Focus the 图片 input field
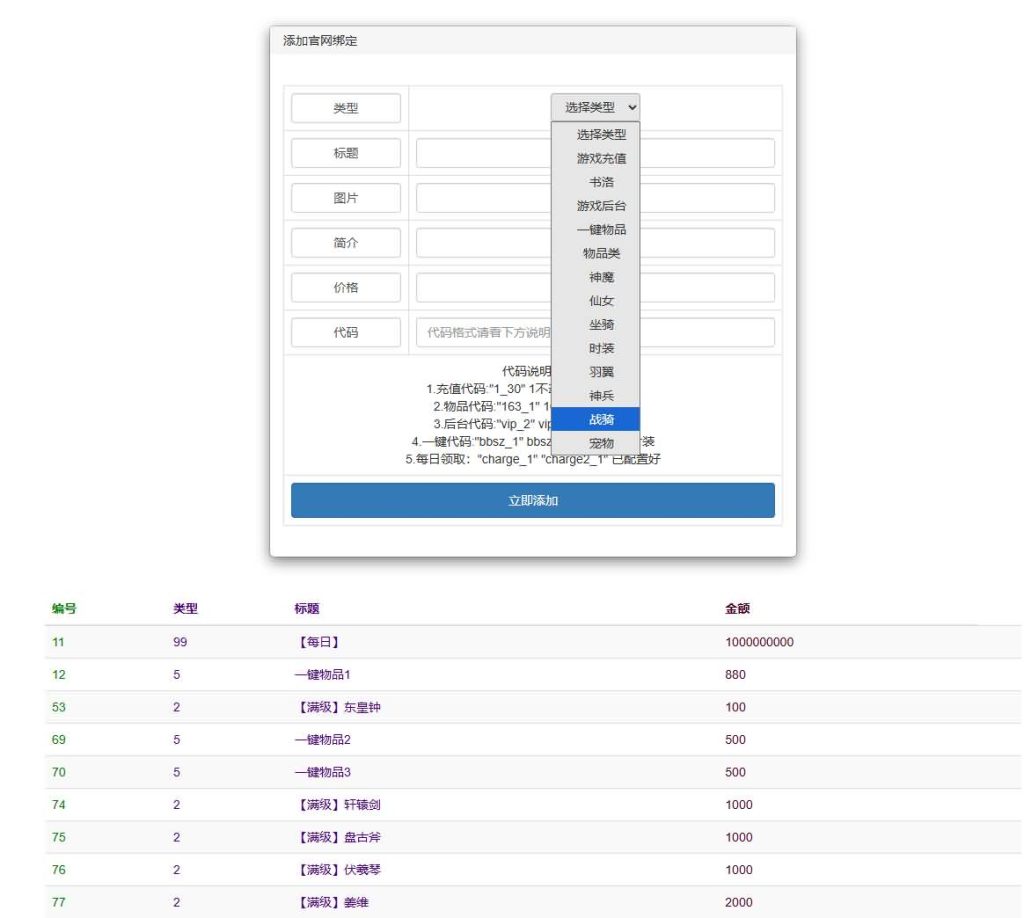Image resolution: width=1024 pixels, height=918 pixels. coord(480,198)
